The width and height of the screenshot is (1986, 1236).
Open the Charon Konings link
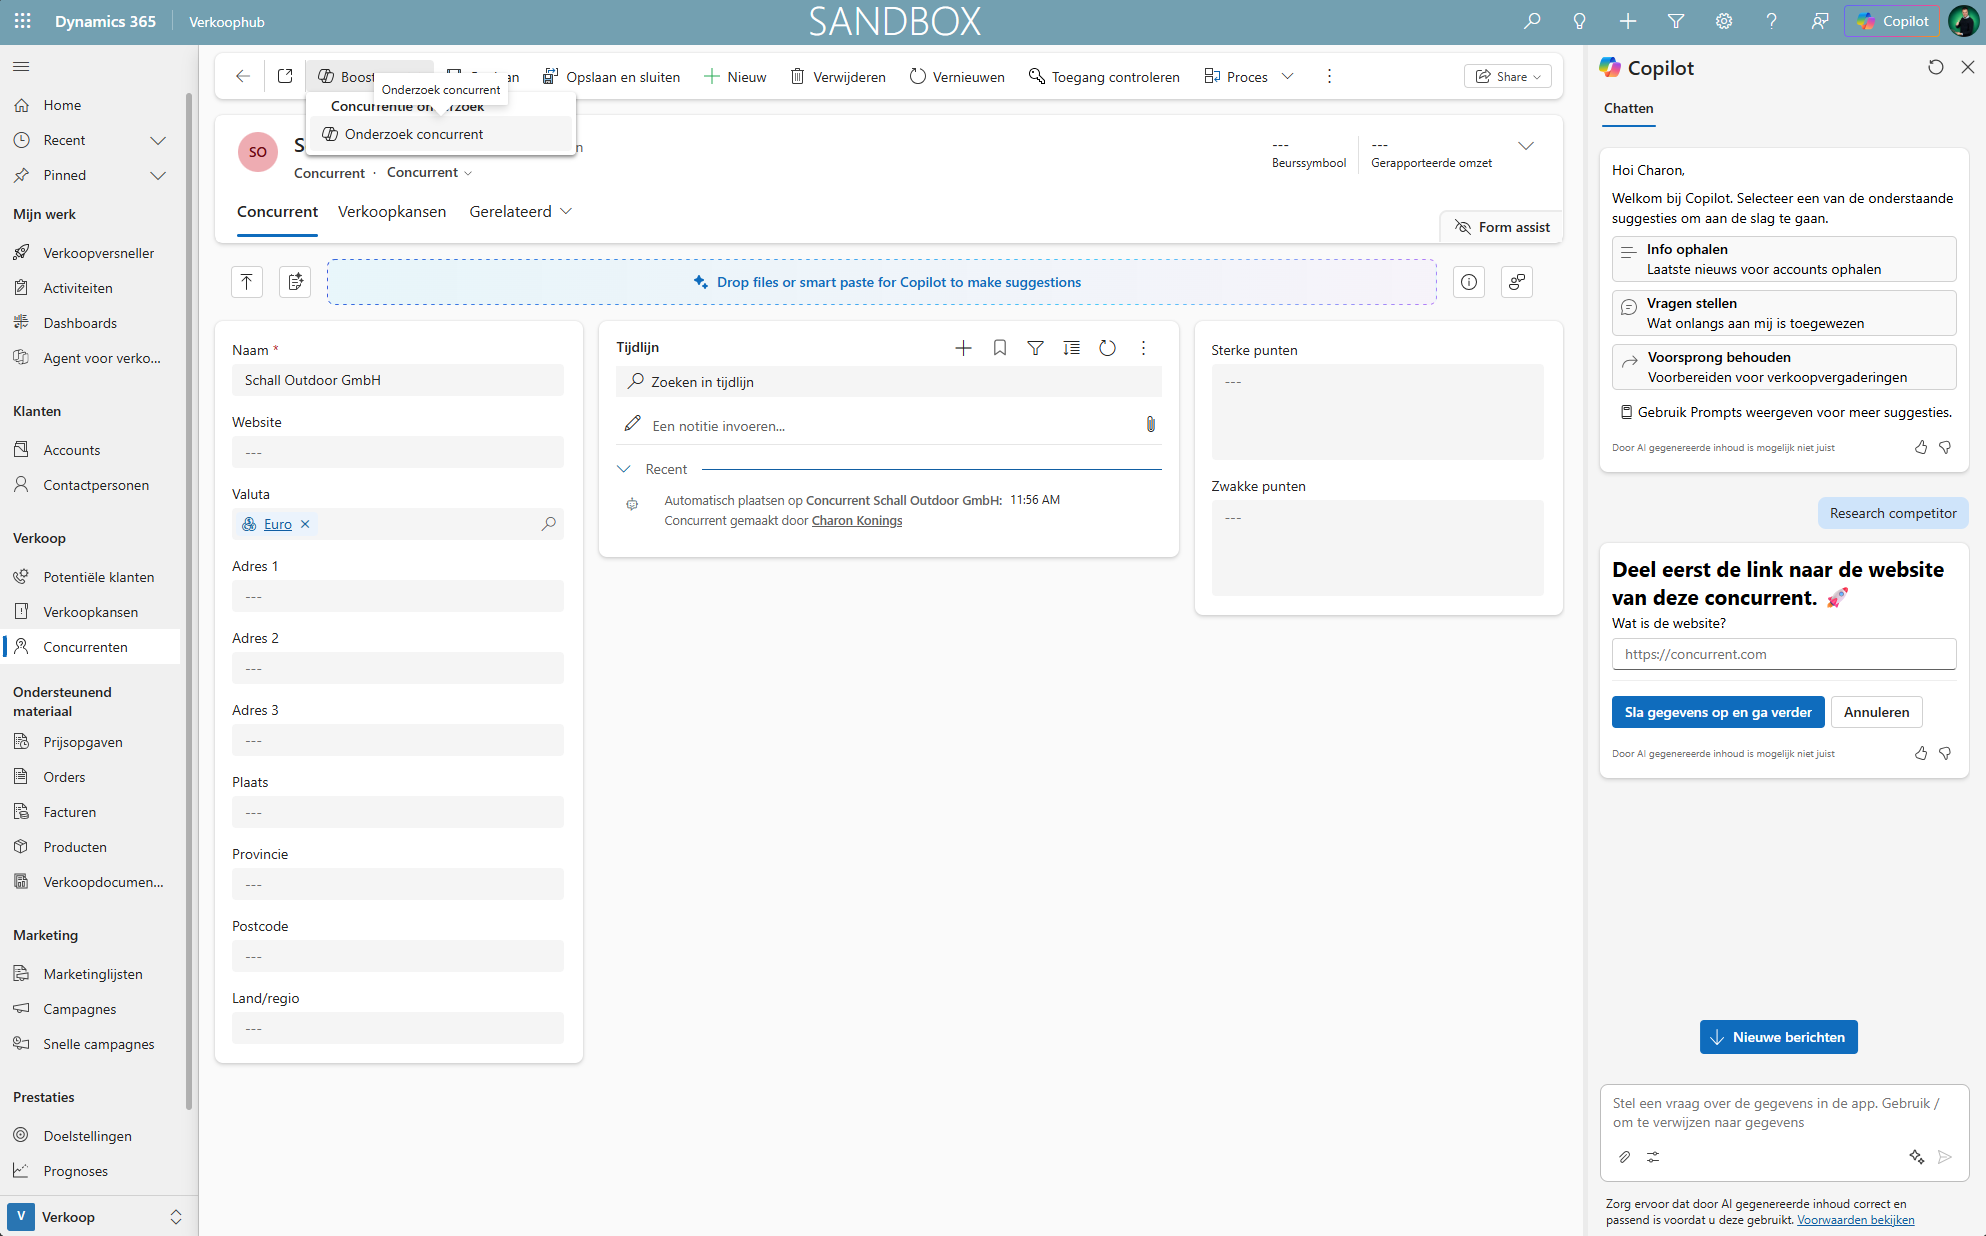click(x=856, y=521)
